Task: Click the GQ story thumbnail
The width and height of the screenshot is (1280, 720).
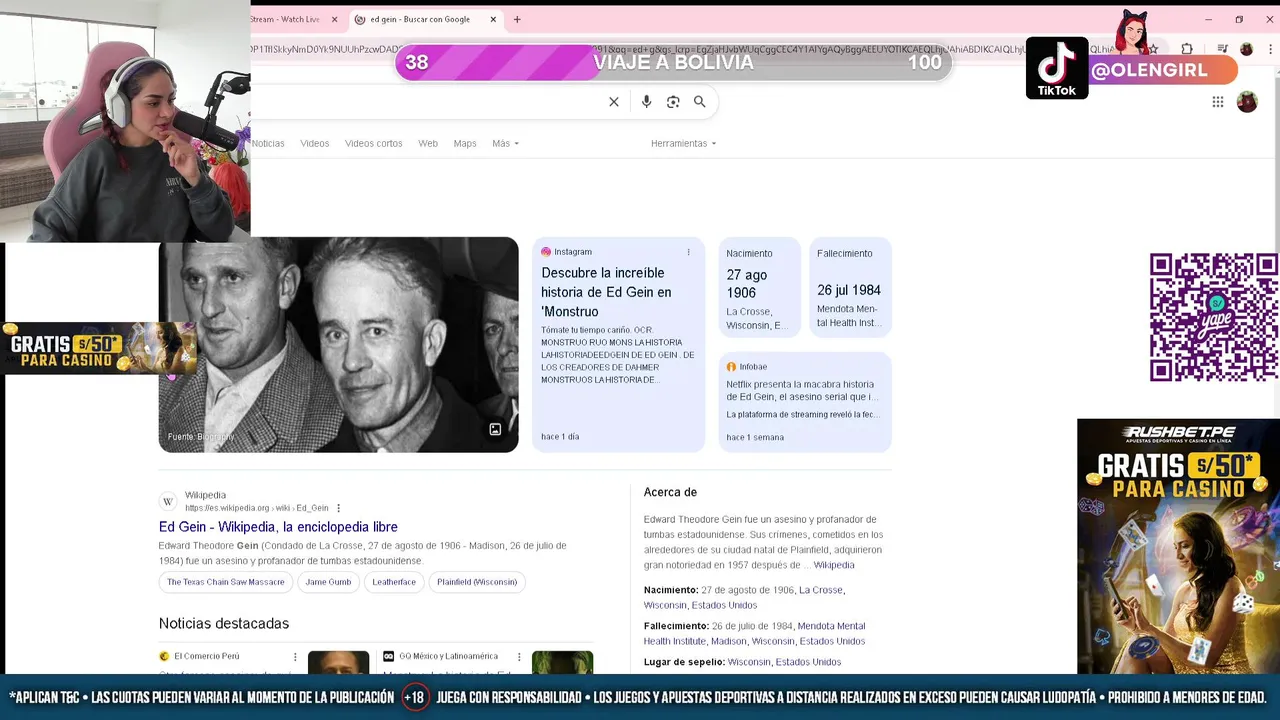Action: [x=562, y=662]
